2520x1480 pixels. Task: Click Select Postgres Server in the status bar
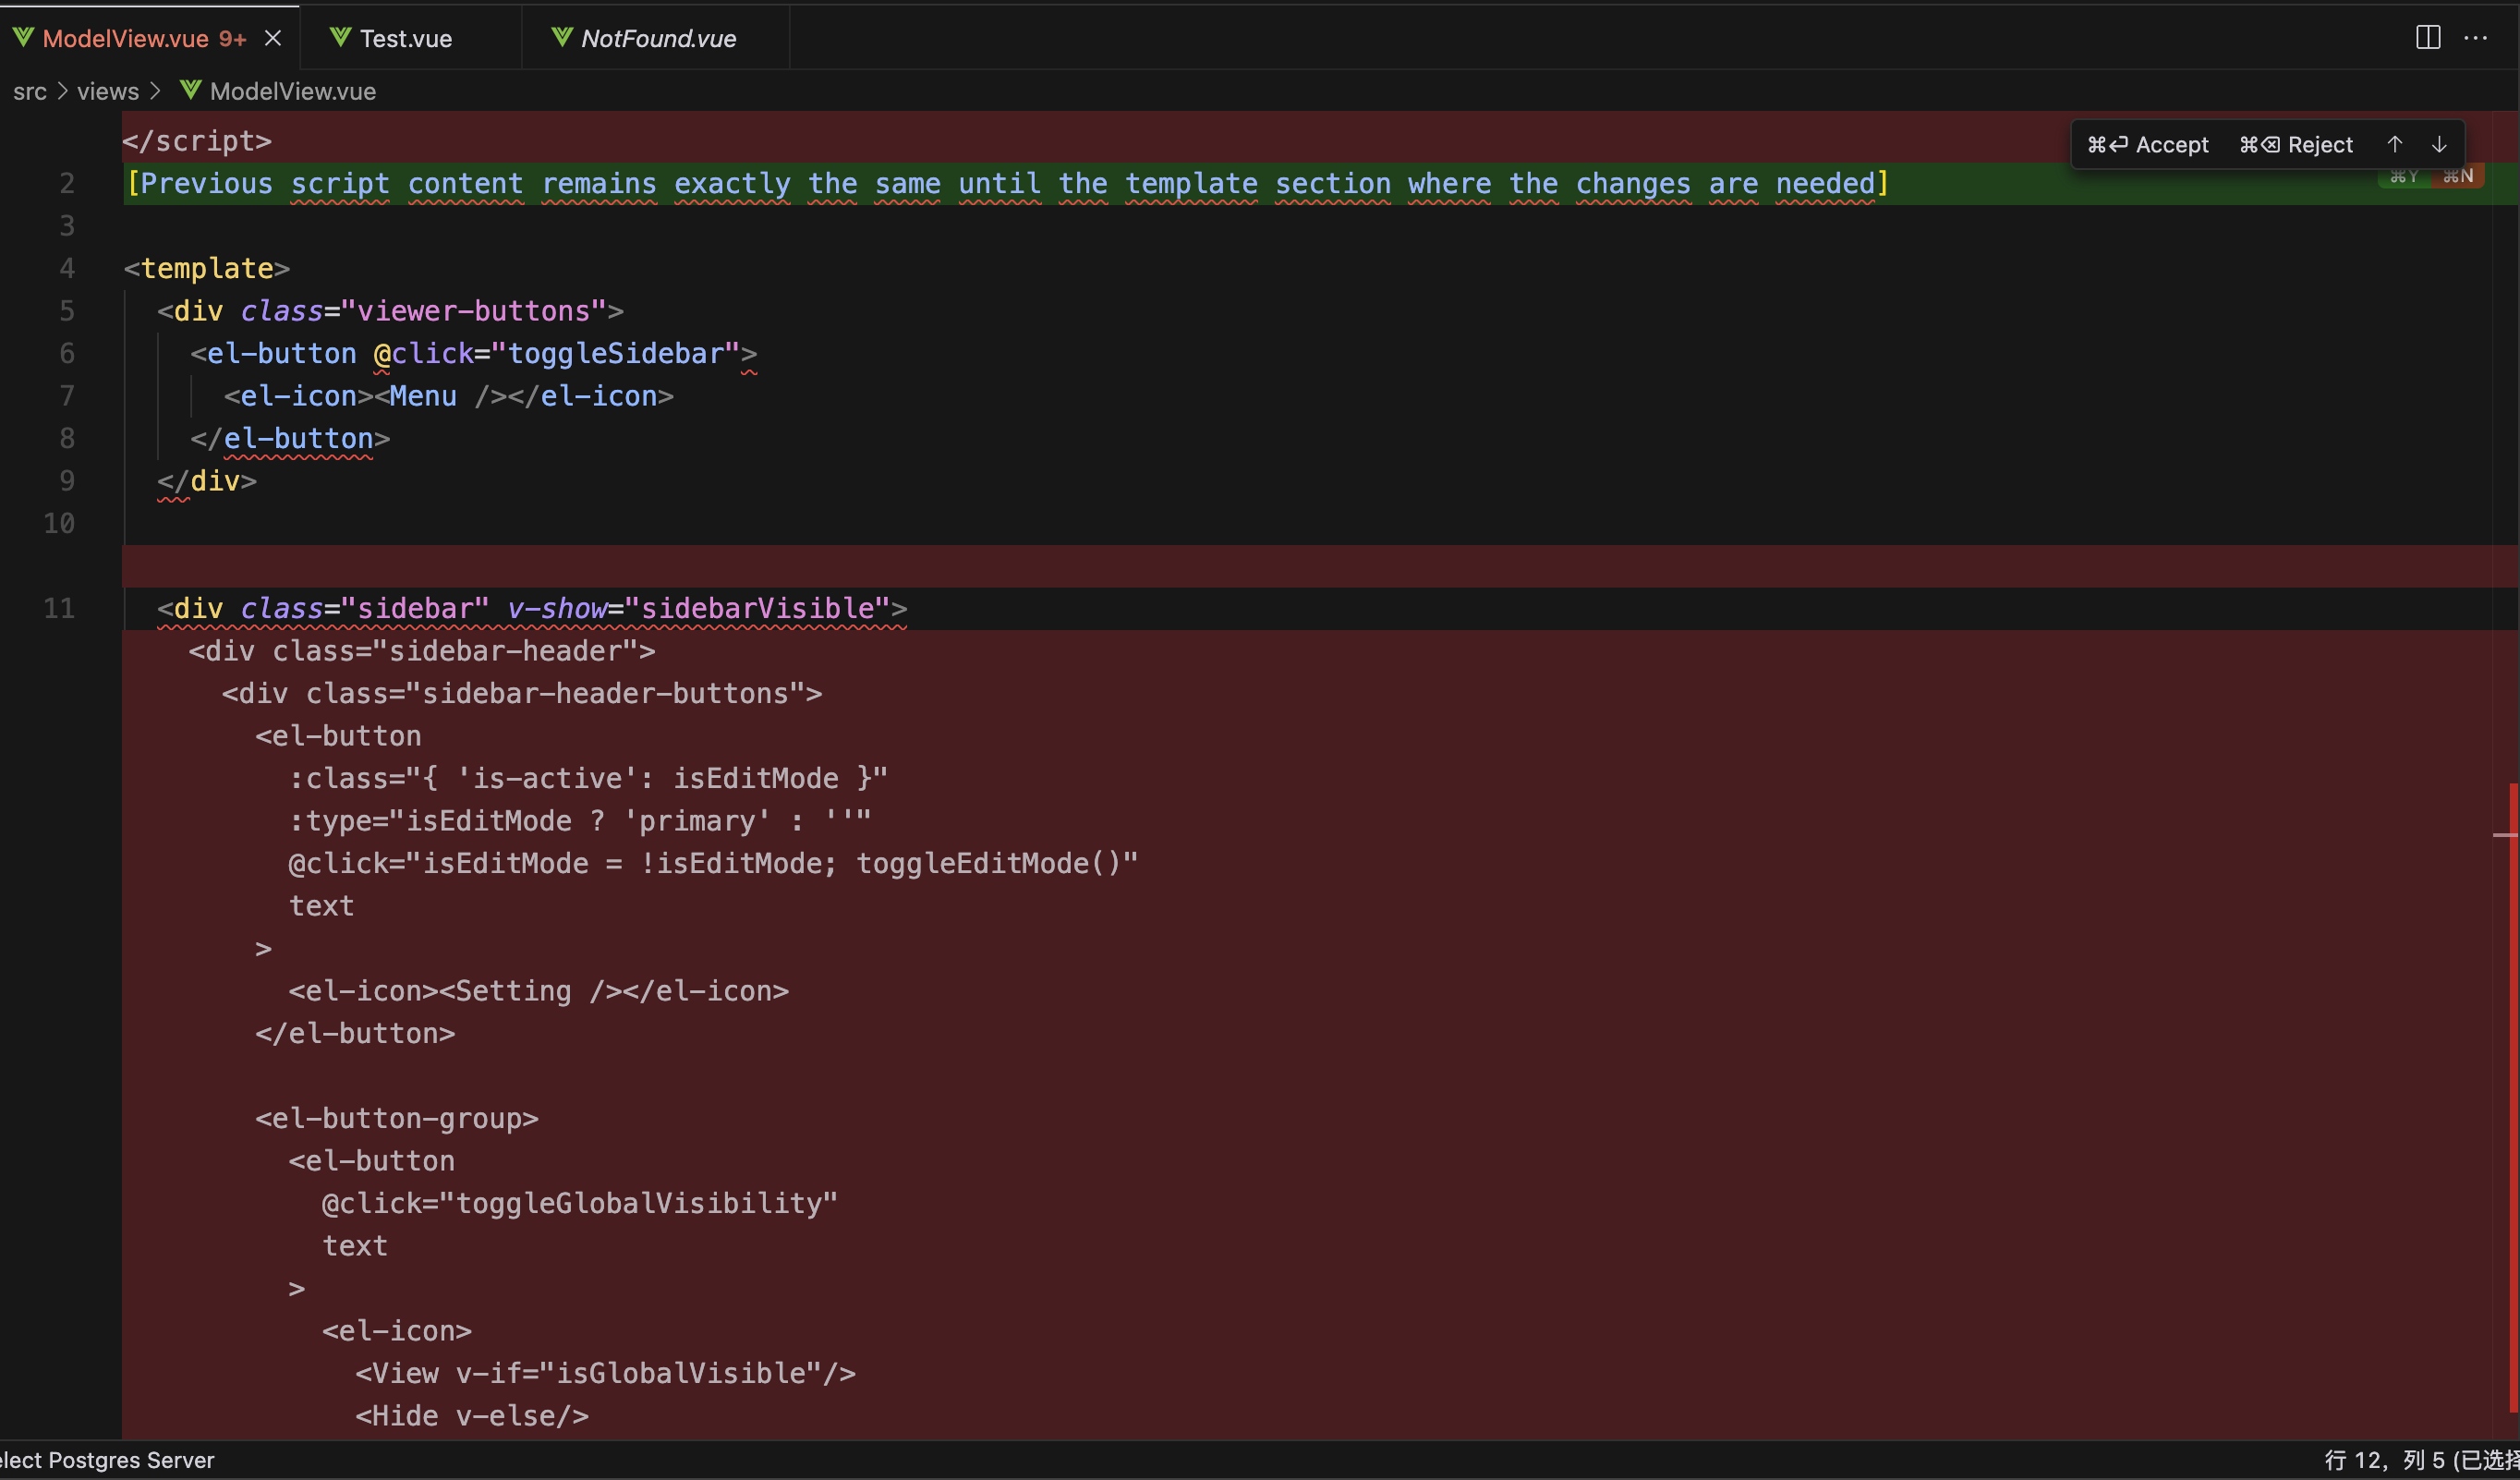[x=107, y=1460]
